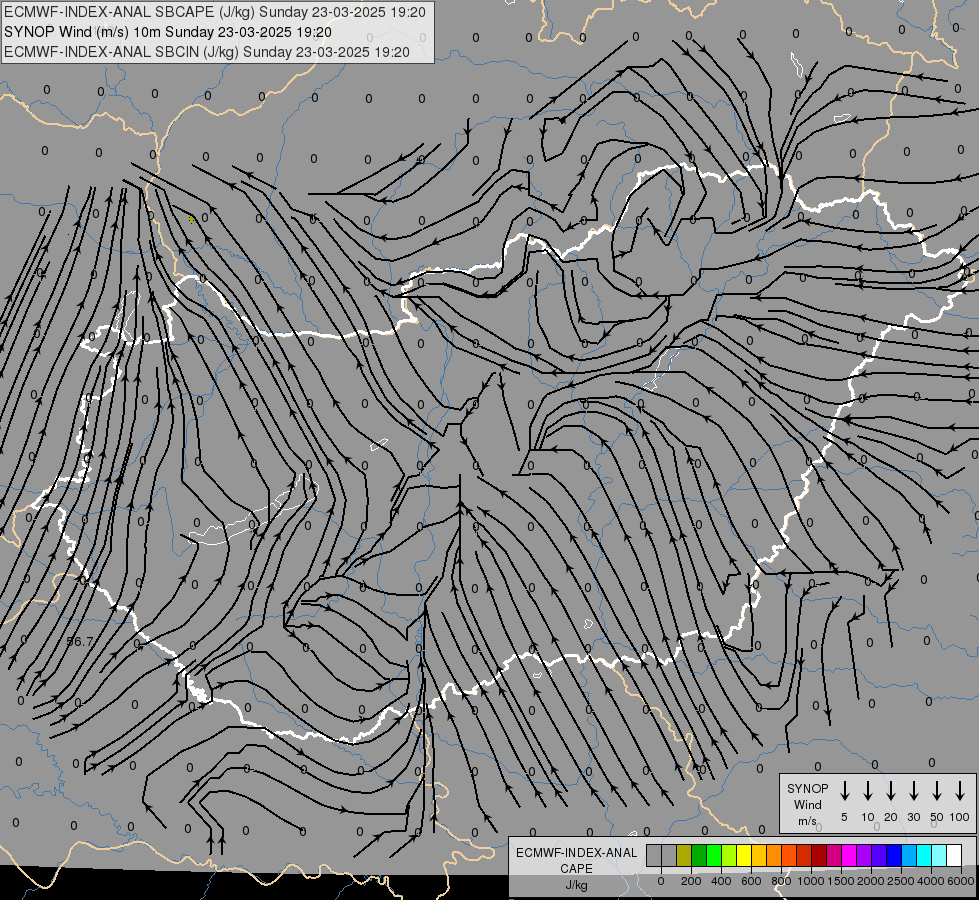Click the 5 m/s wind arrow in legend
This screenshot has height=900, width=979.
click(x=844, y=791)
